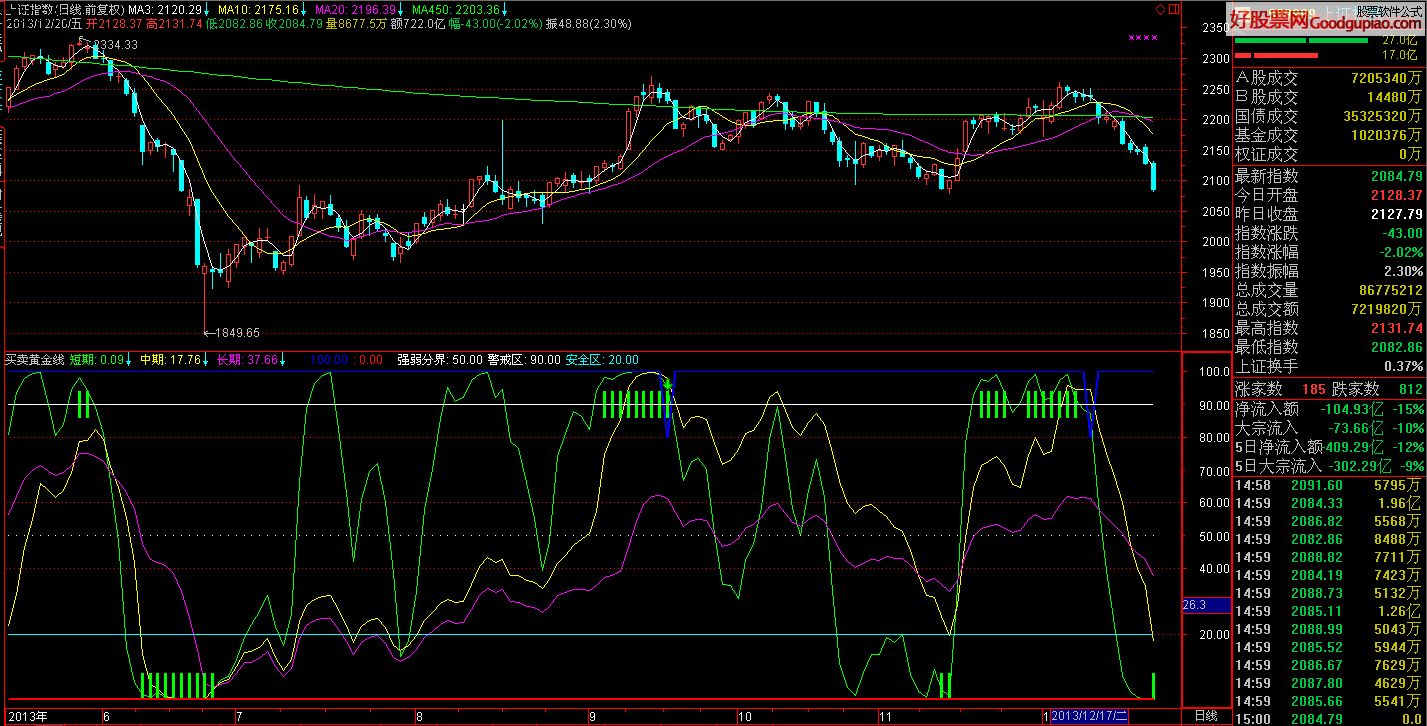Viewport: 1427px width, 726px height.
Task: Click the 警戒区 90.00 label
Action: pos(524,359)
